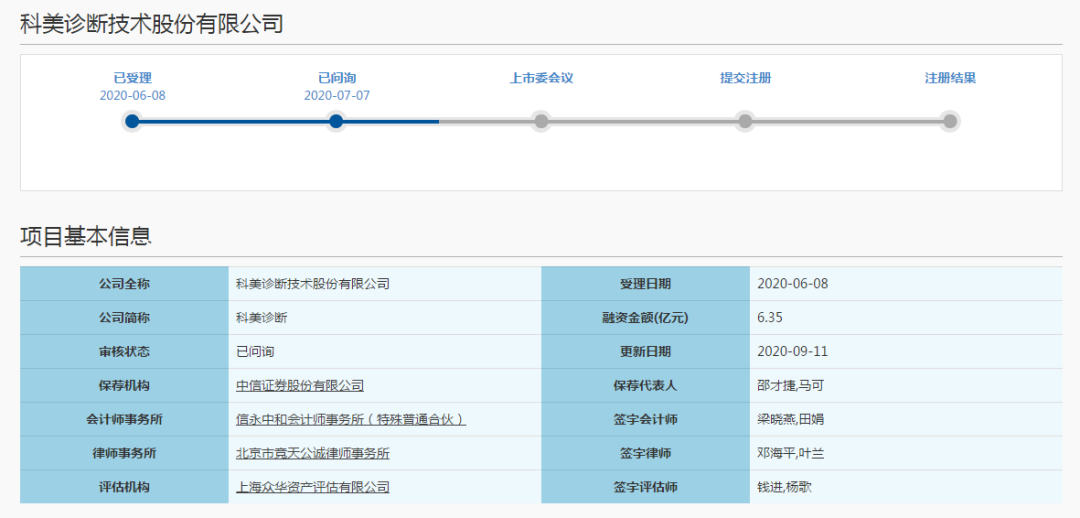Click the 2020-09-11 update date value
The width and height of the screenshot is (1080, 518).
[792, 351]
